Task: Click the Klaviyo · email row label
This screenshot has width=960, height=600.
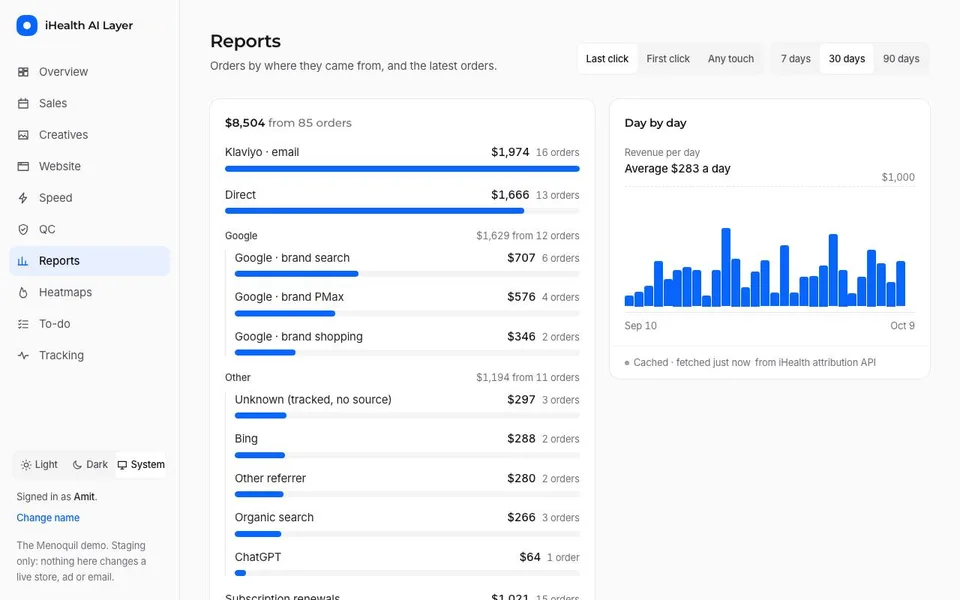Action: [262, 152]
